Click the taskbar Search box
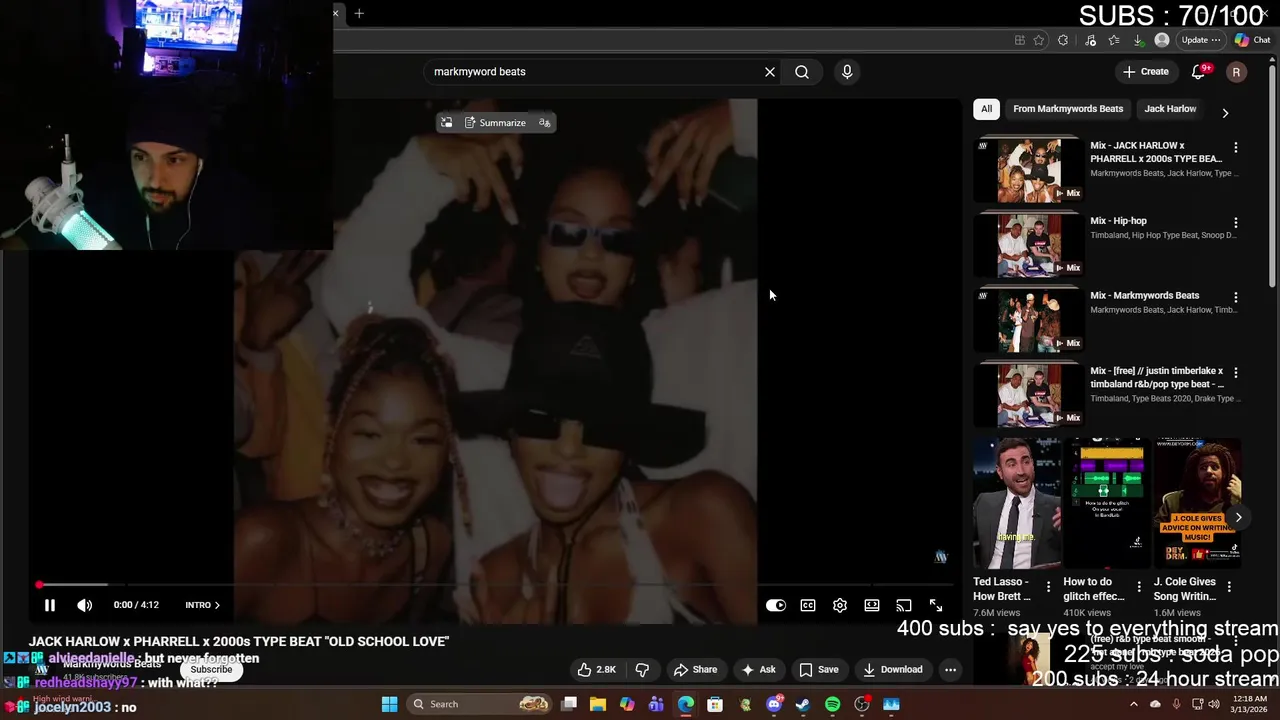The height and width of the screenshot is (720, 1280). click(480, 704)
